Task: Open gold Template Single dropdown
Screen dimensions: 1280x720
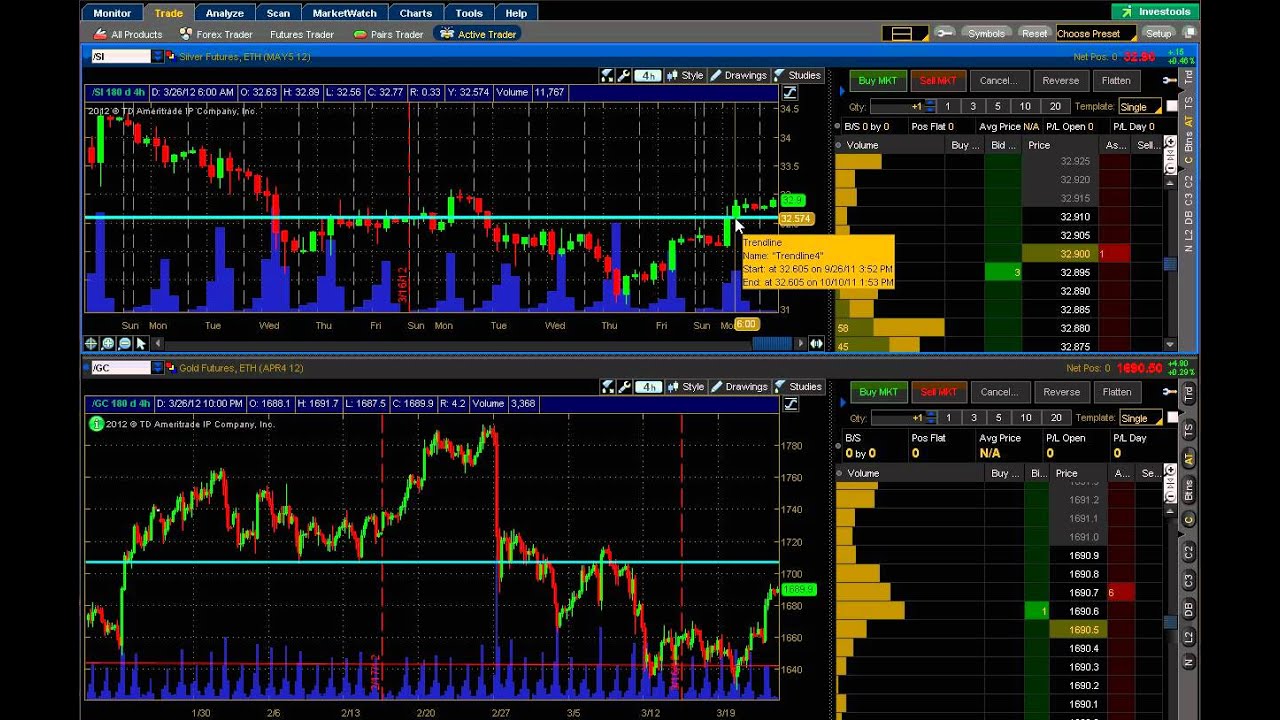Action: [1139, 418]
